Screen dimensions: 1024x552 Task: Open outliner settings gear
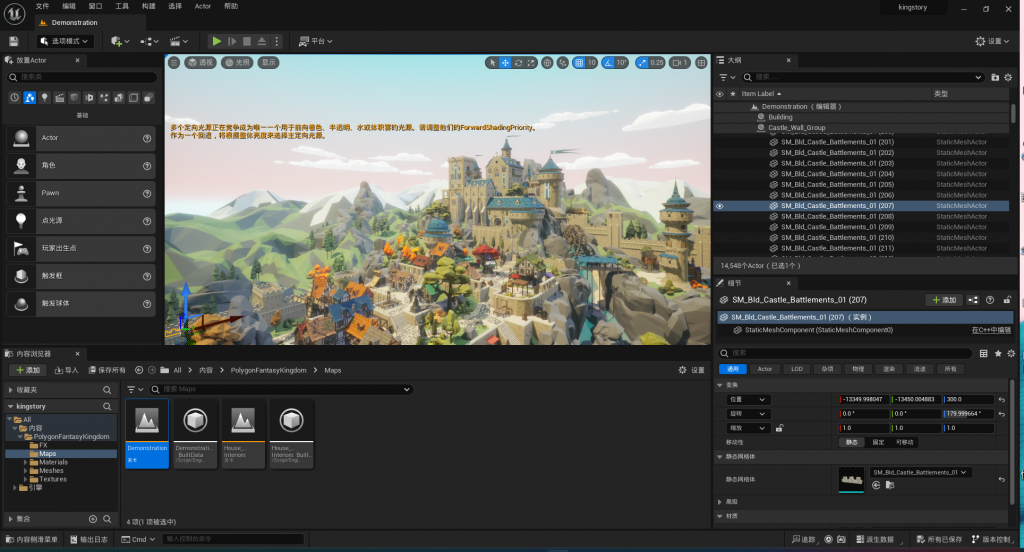(x=1008, y=77)
